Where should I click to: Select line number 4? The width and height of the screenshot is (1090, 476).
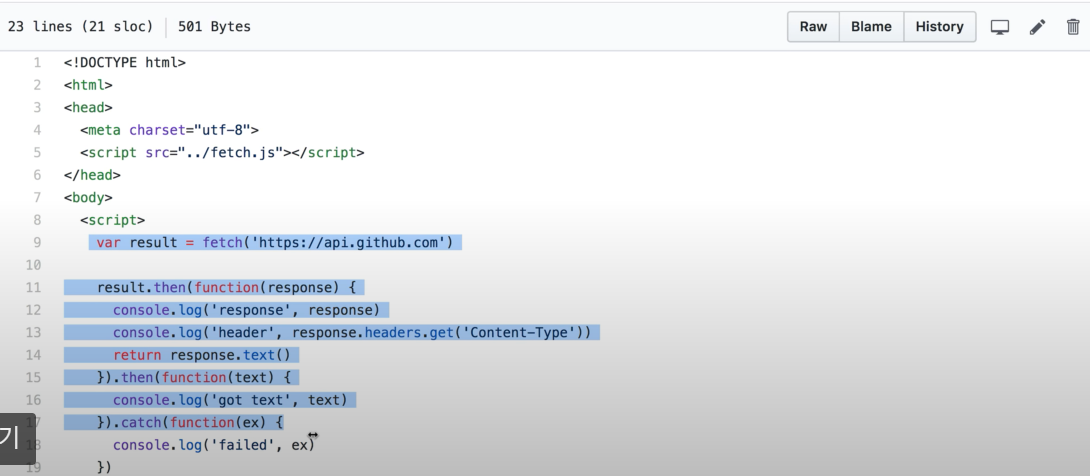point(37,130)
